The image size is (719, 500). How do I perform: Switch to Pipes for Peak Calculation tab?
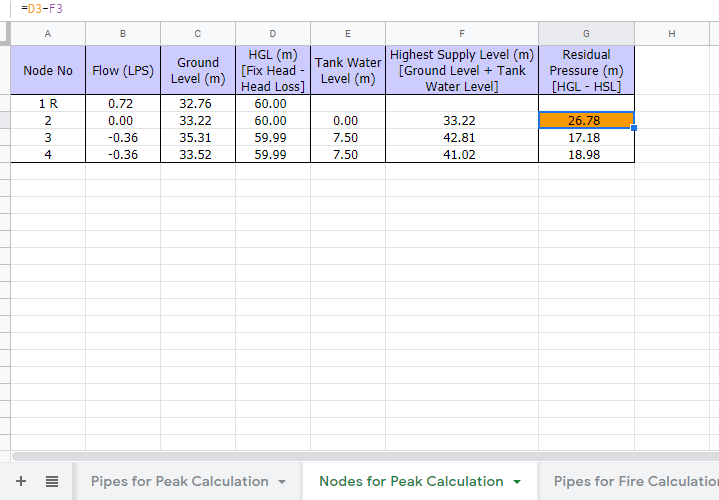coord(180,481)
